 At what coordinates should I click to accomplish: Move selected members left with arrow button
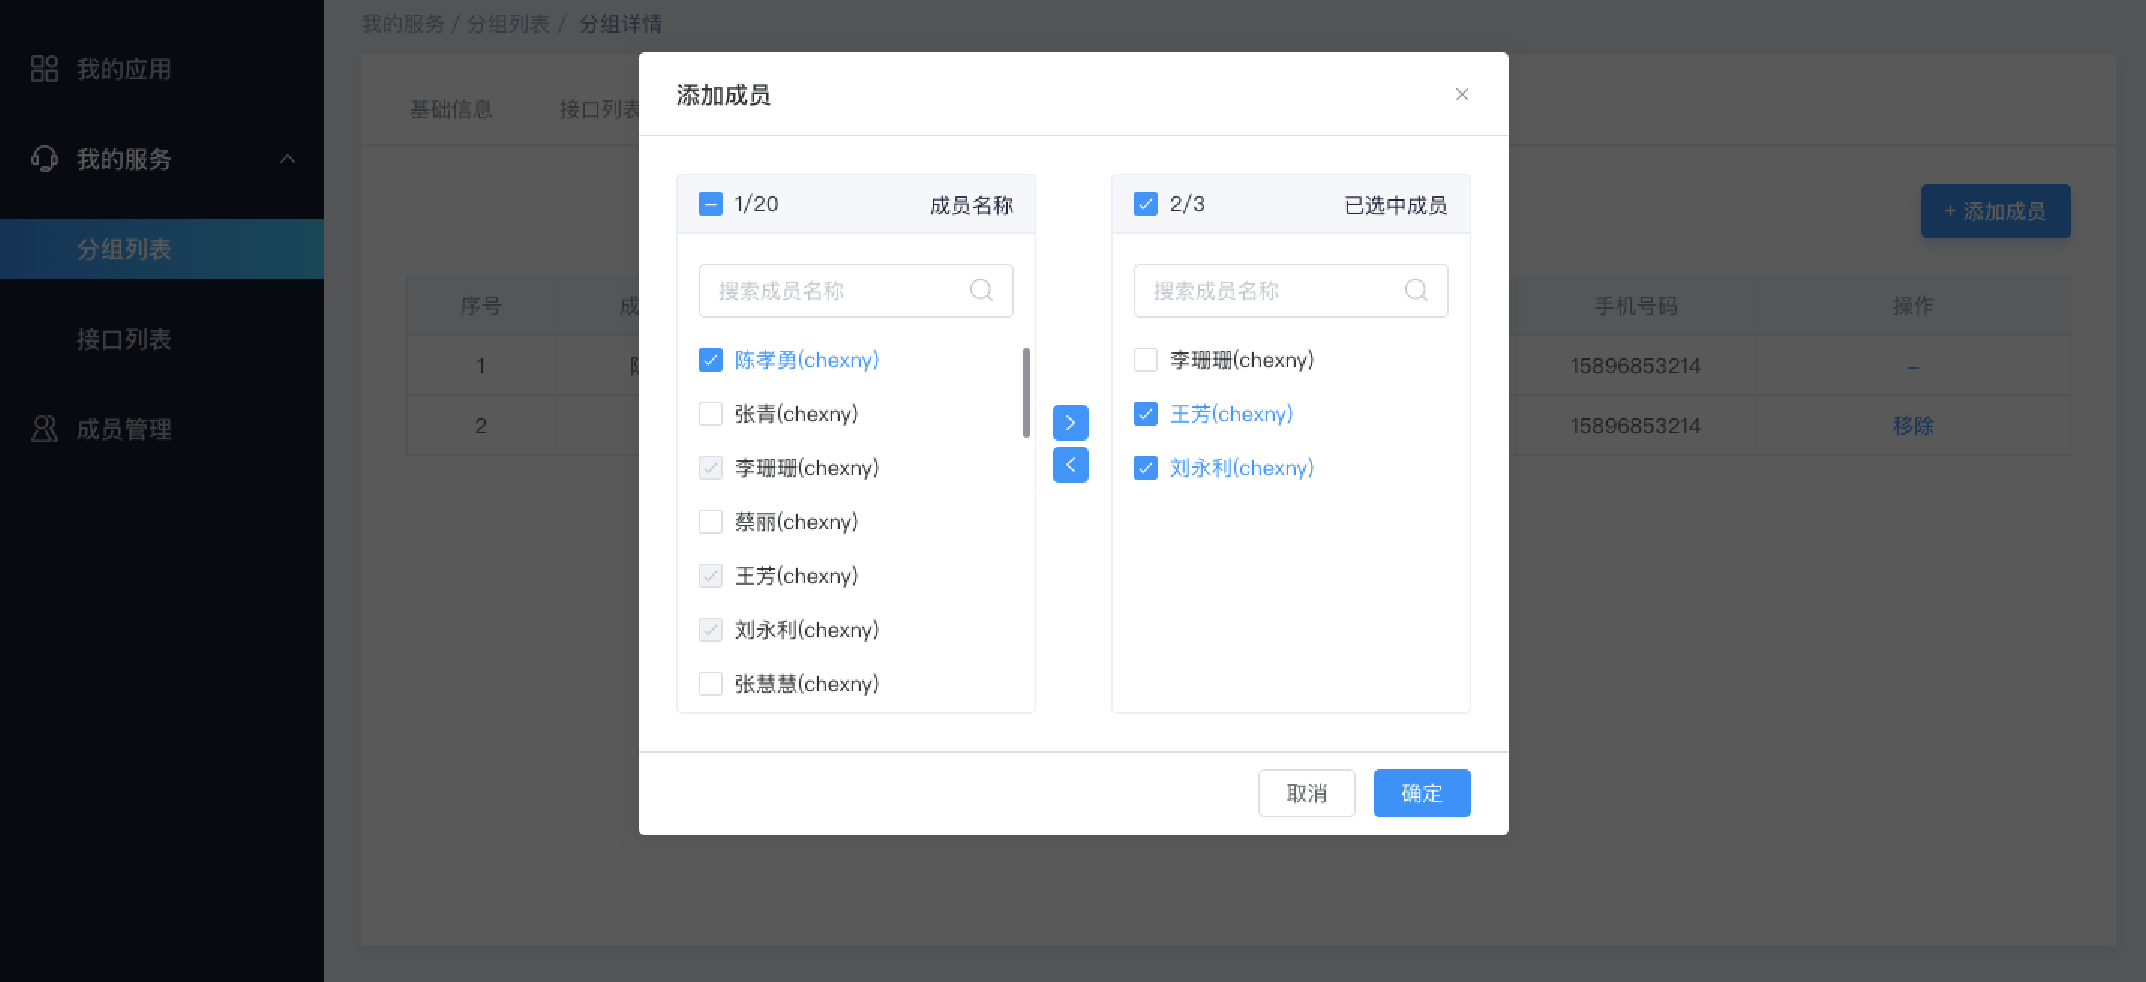coord(1070,465)
